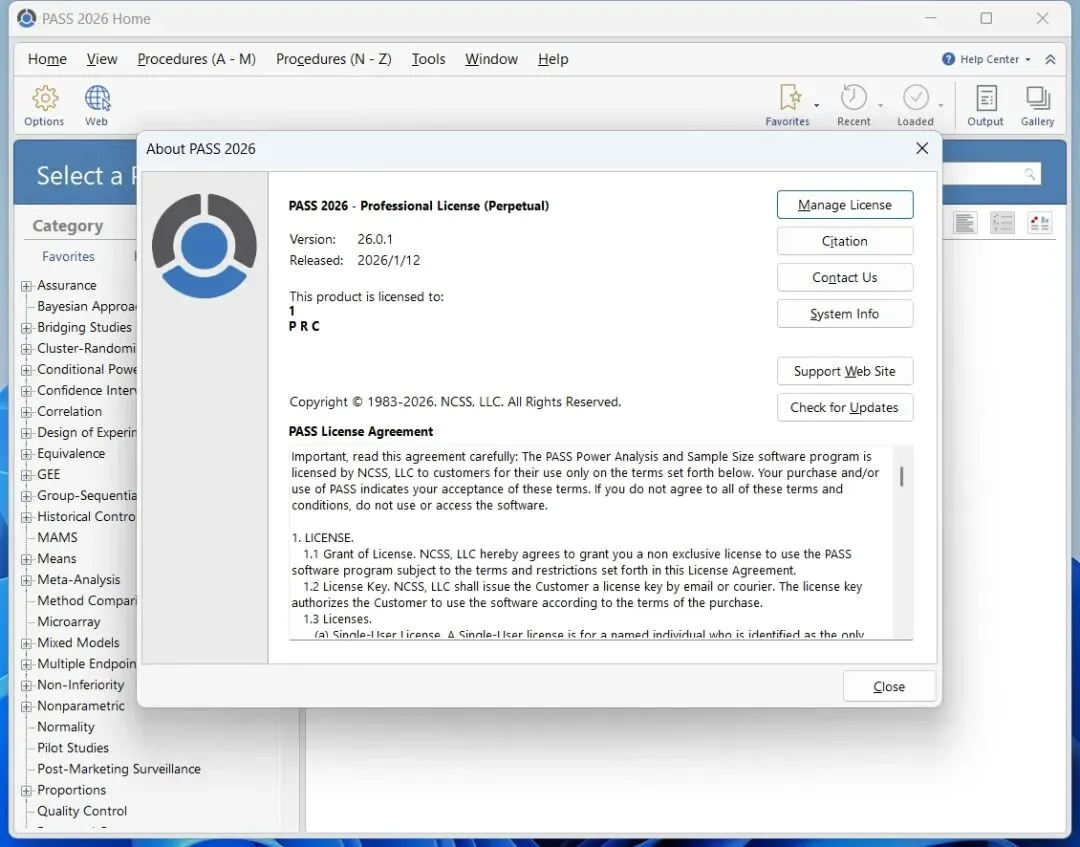Viewport: 1080px width, 847px height.
Task: Select the Favorites tab under Category
Action: [68, 256]
